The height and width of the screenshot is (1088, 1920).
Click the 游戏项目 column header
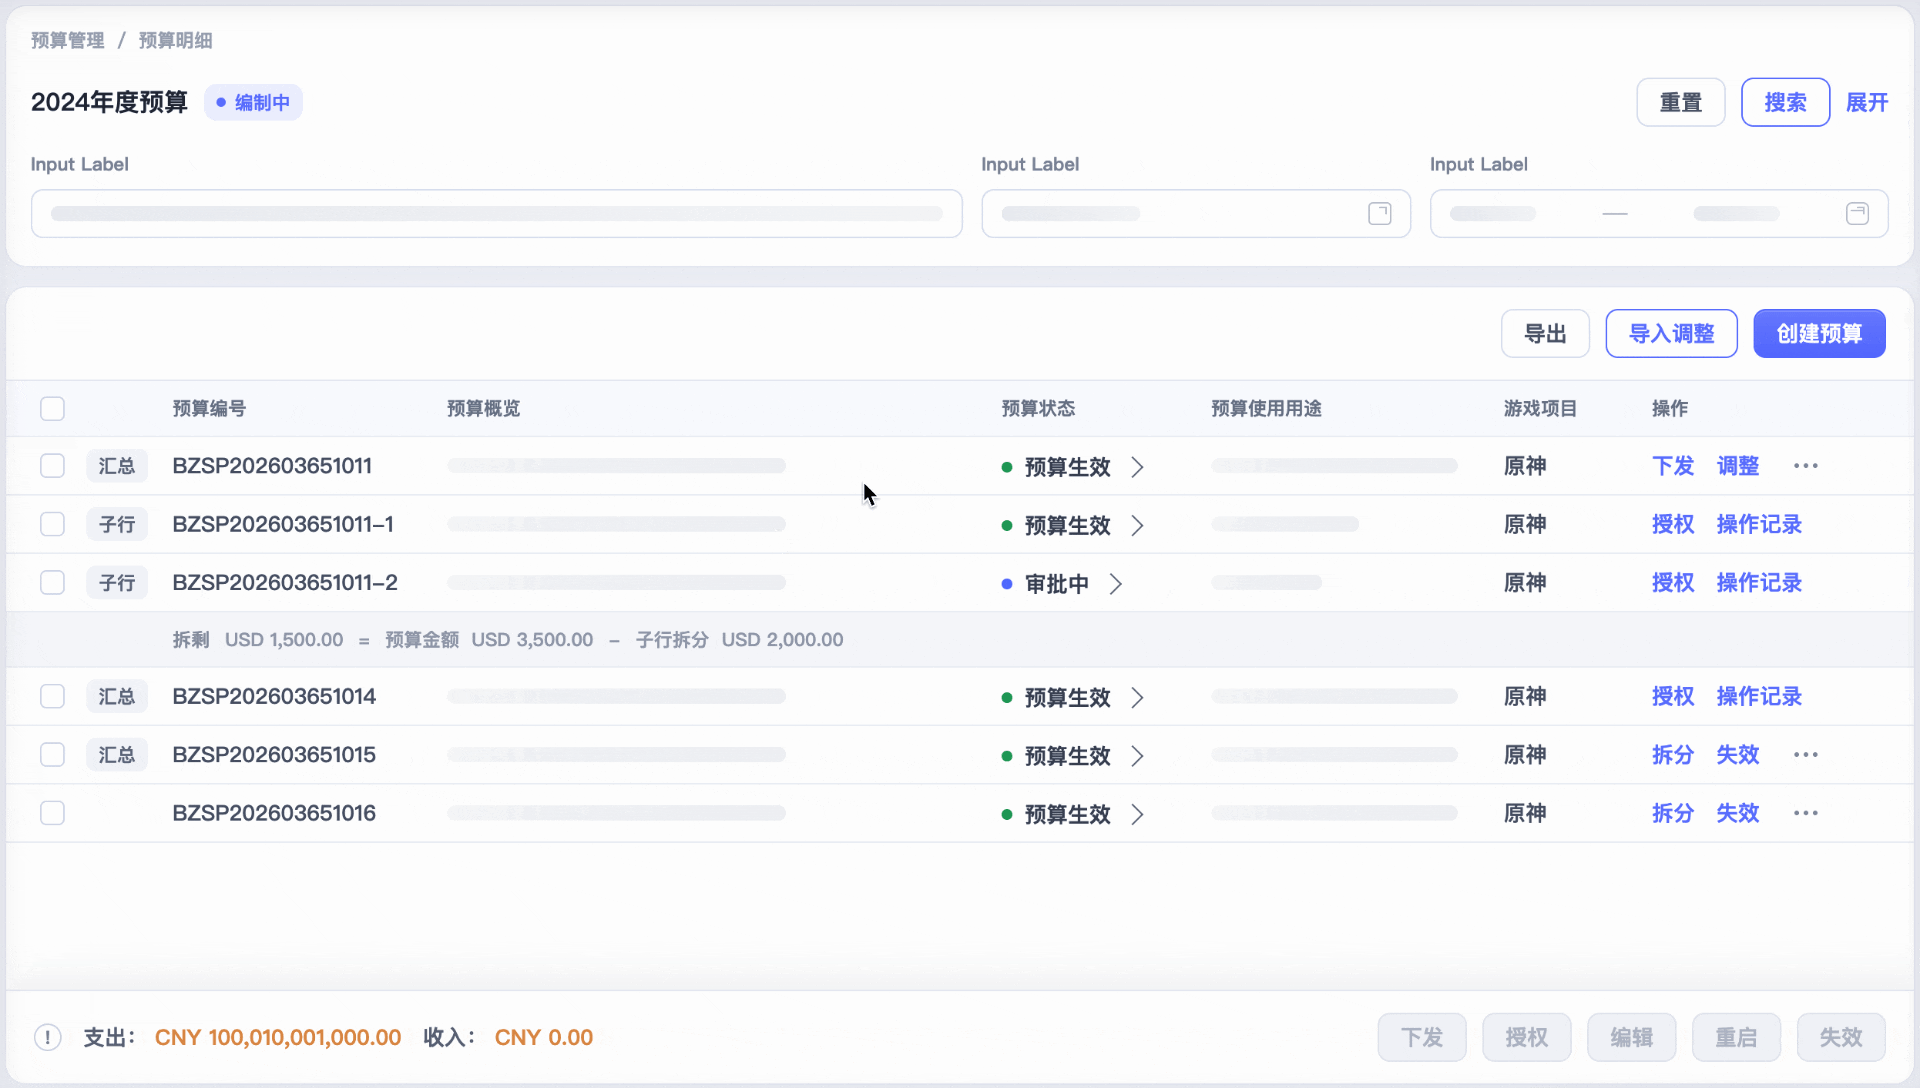pyautogui.click(x=1540, y=408)
